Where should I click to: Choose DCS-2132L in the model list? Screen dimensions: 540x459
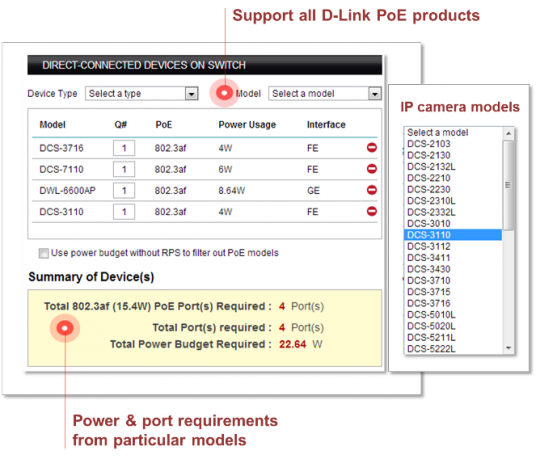(453, 167)
